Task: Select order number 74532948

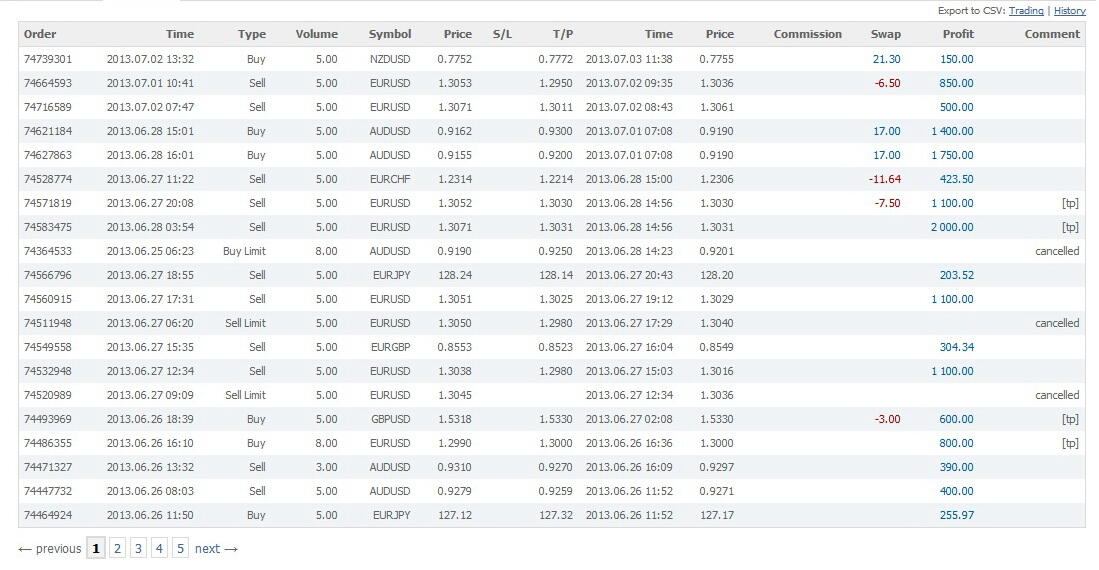Action: click(48, 371)
